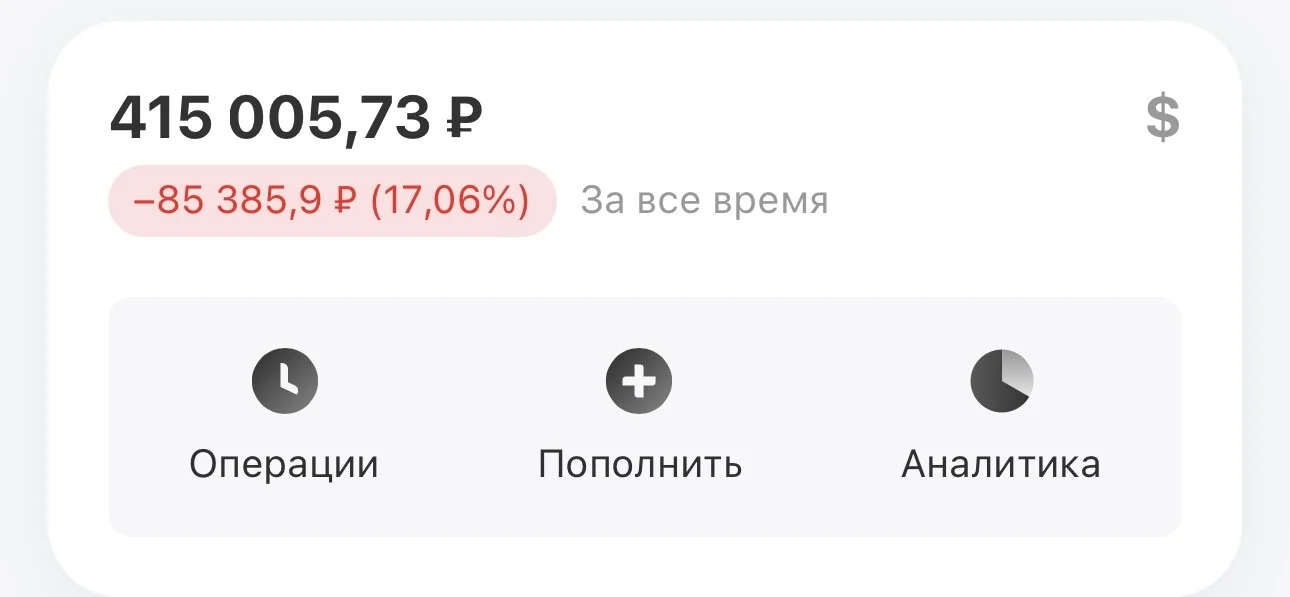Click the white card area below the balance
Viewport: 1290px width, 597px height.
click(x=645, y=266)
